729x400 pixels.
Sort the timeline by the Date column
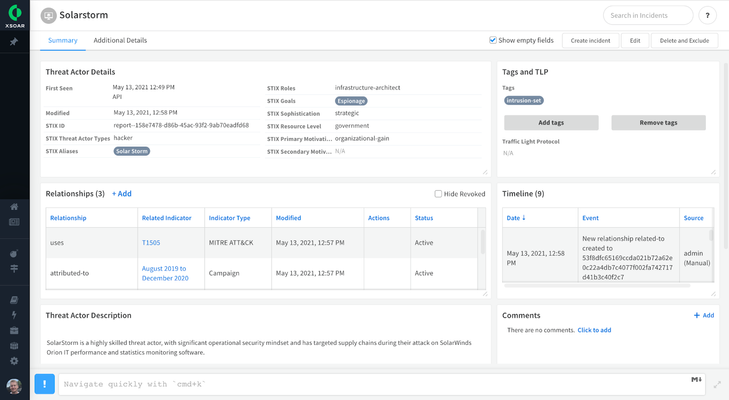pos(515,217)
